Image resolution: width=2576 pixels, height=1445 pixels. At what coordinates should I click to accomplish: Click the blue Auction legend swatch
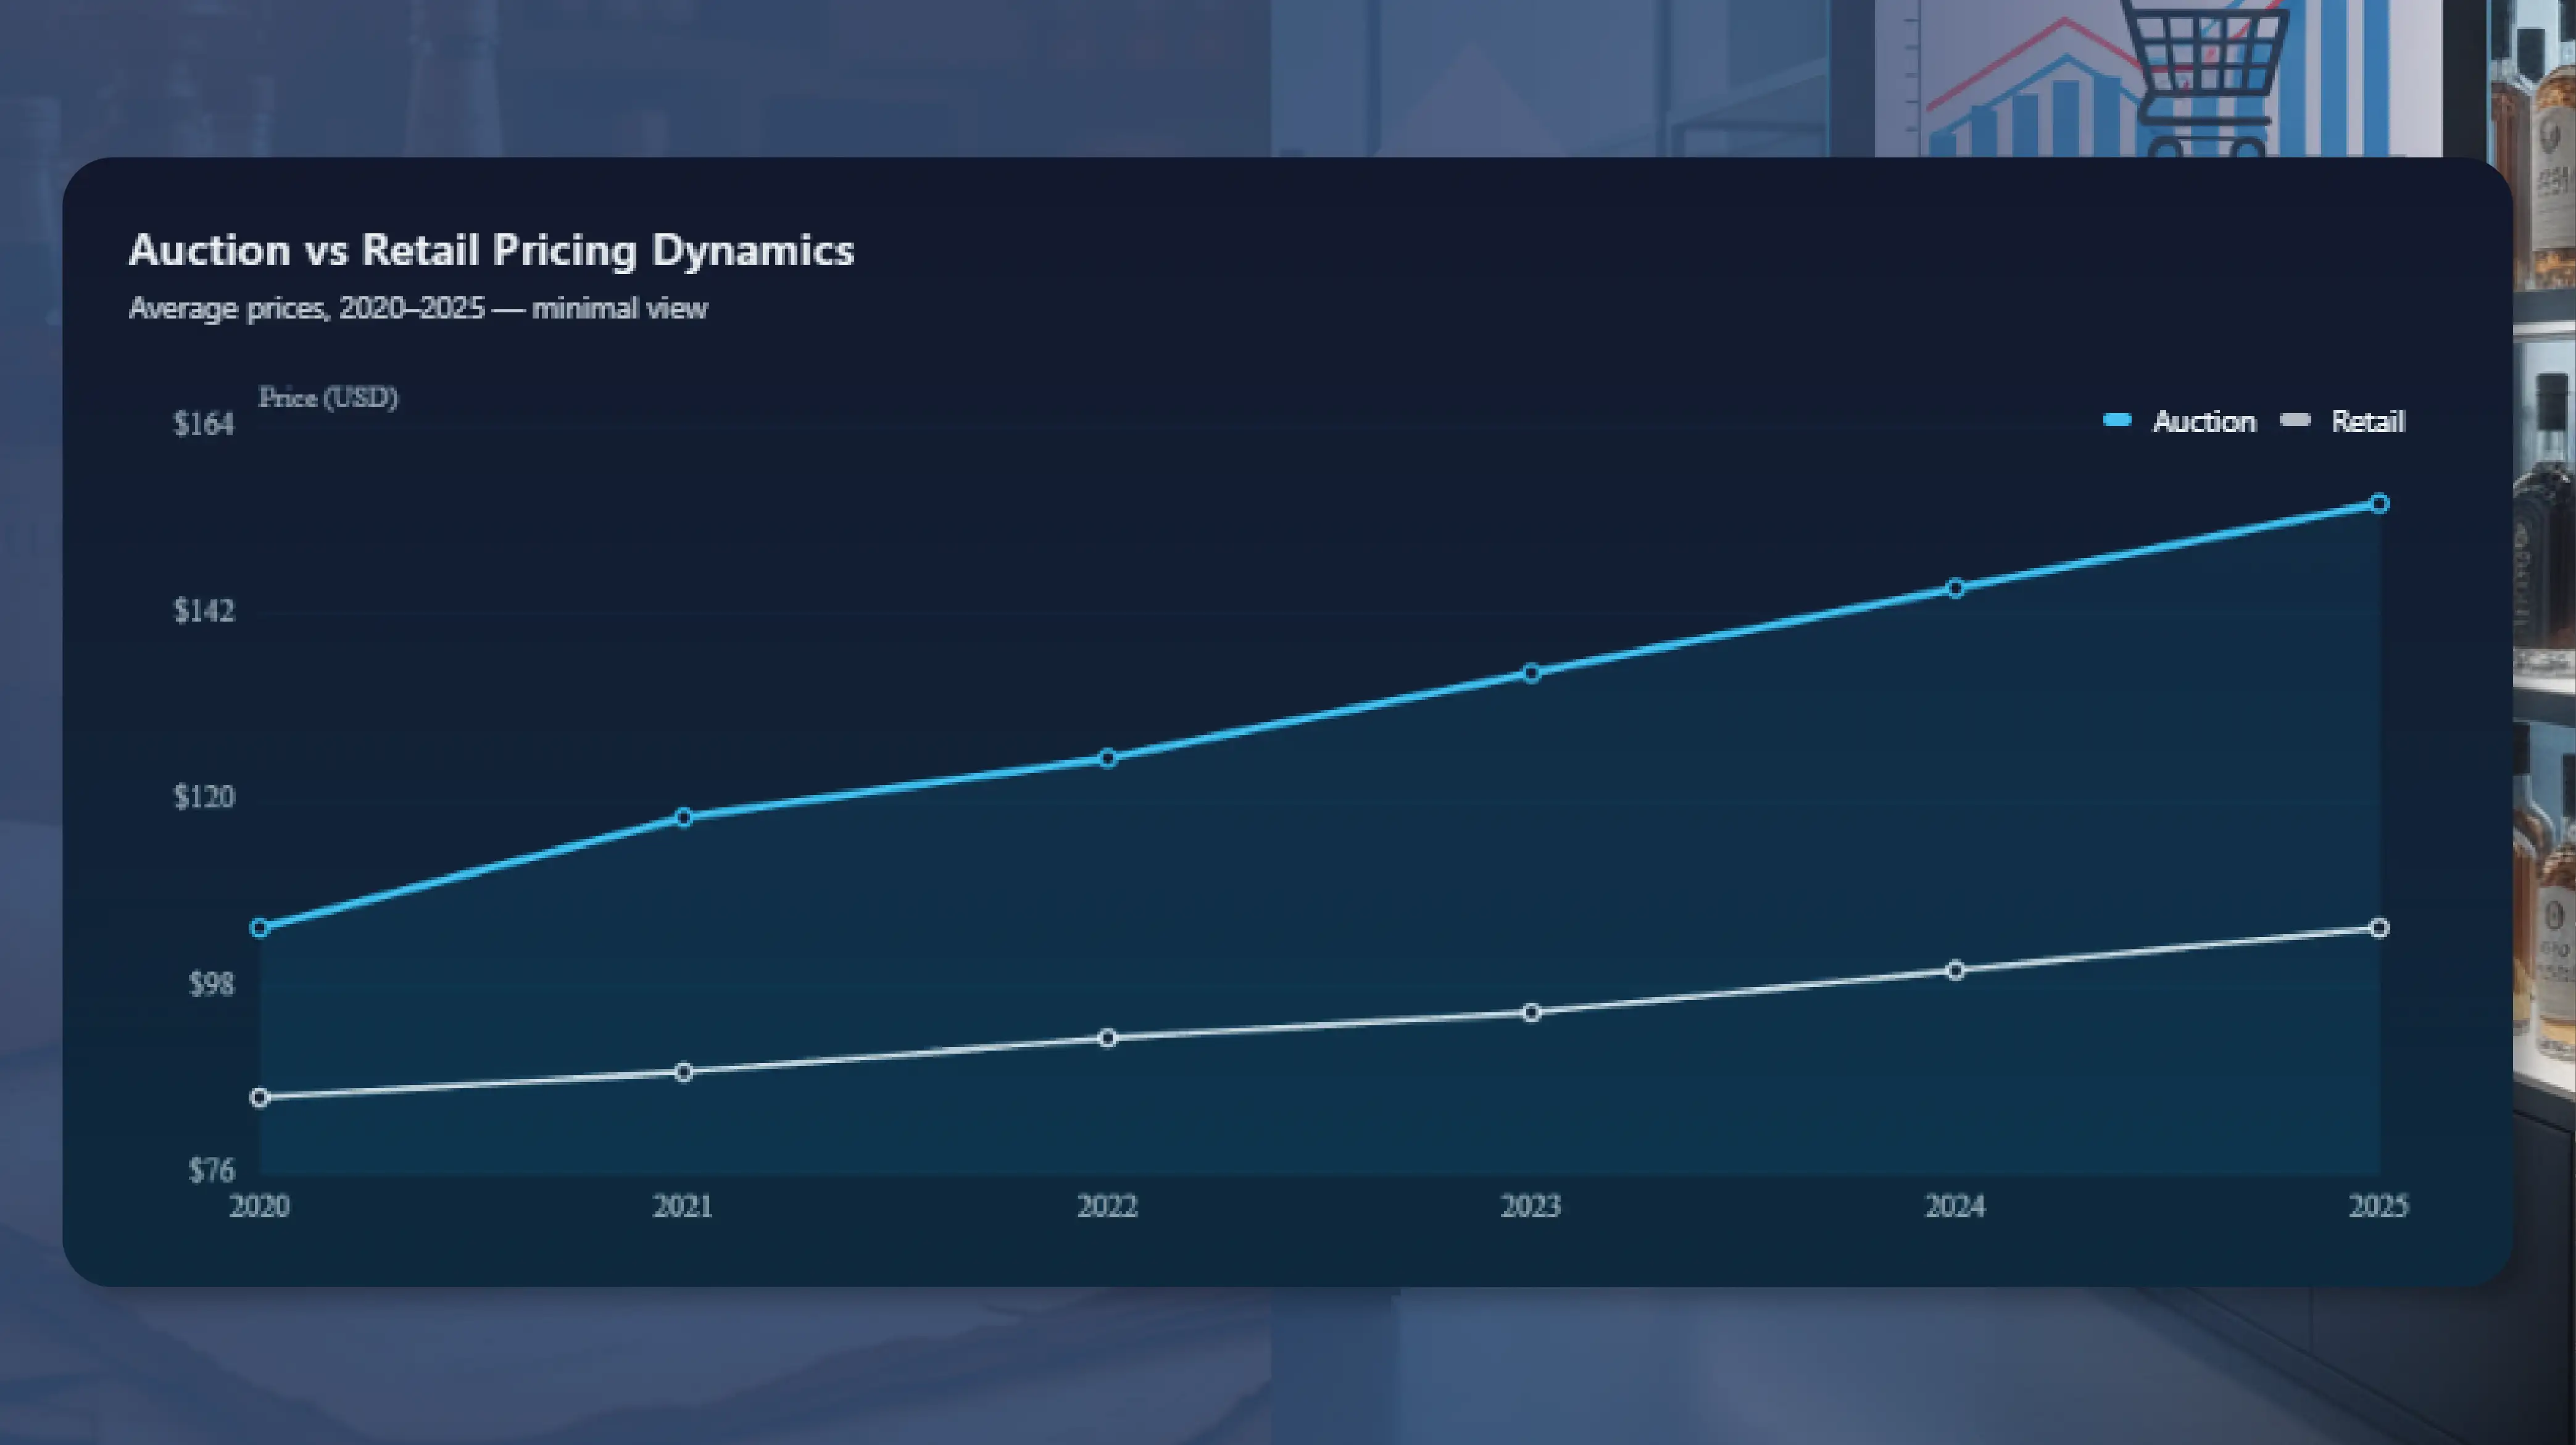[2117, 420]
